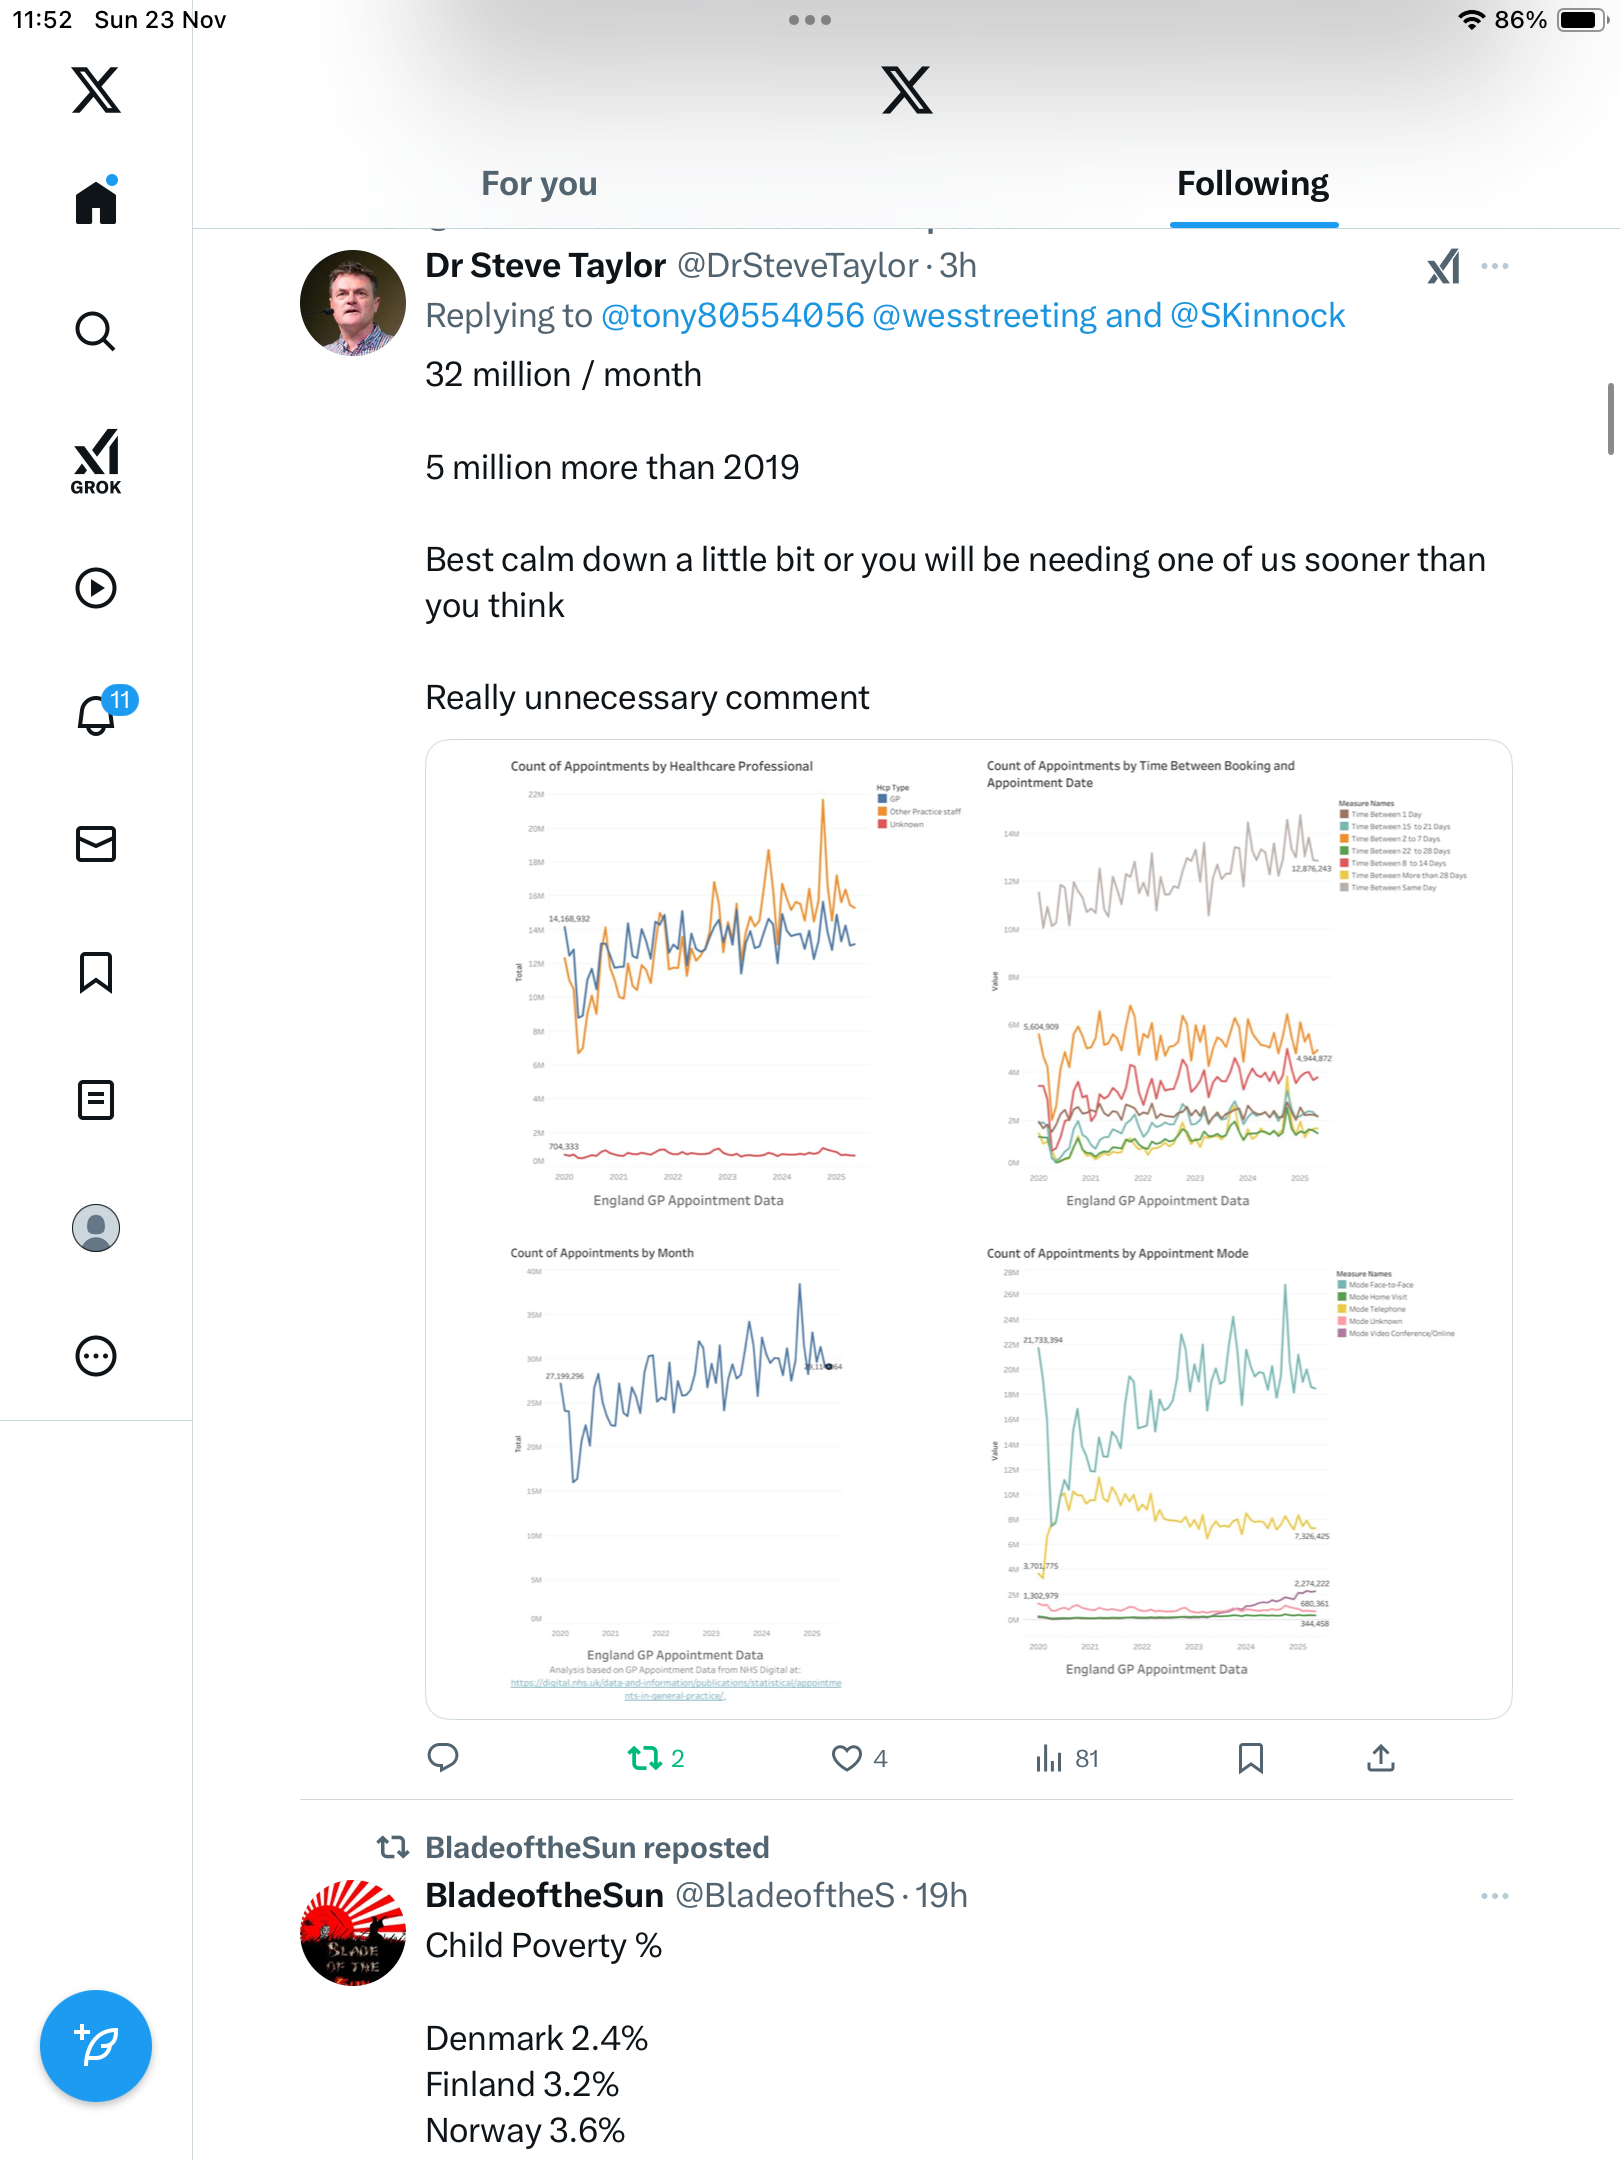The height and width of the screenshot is (2160, 1620).
Task: Open the GP appointment charts image
Action: 968,1229
